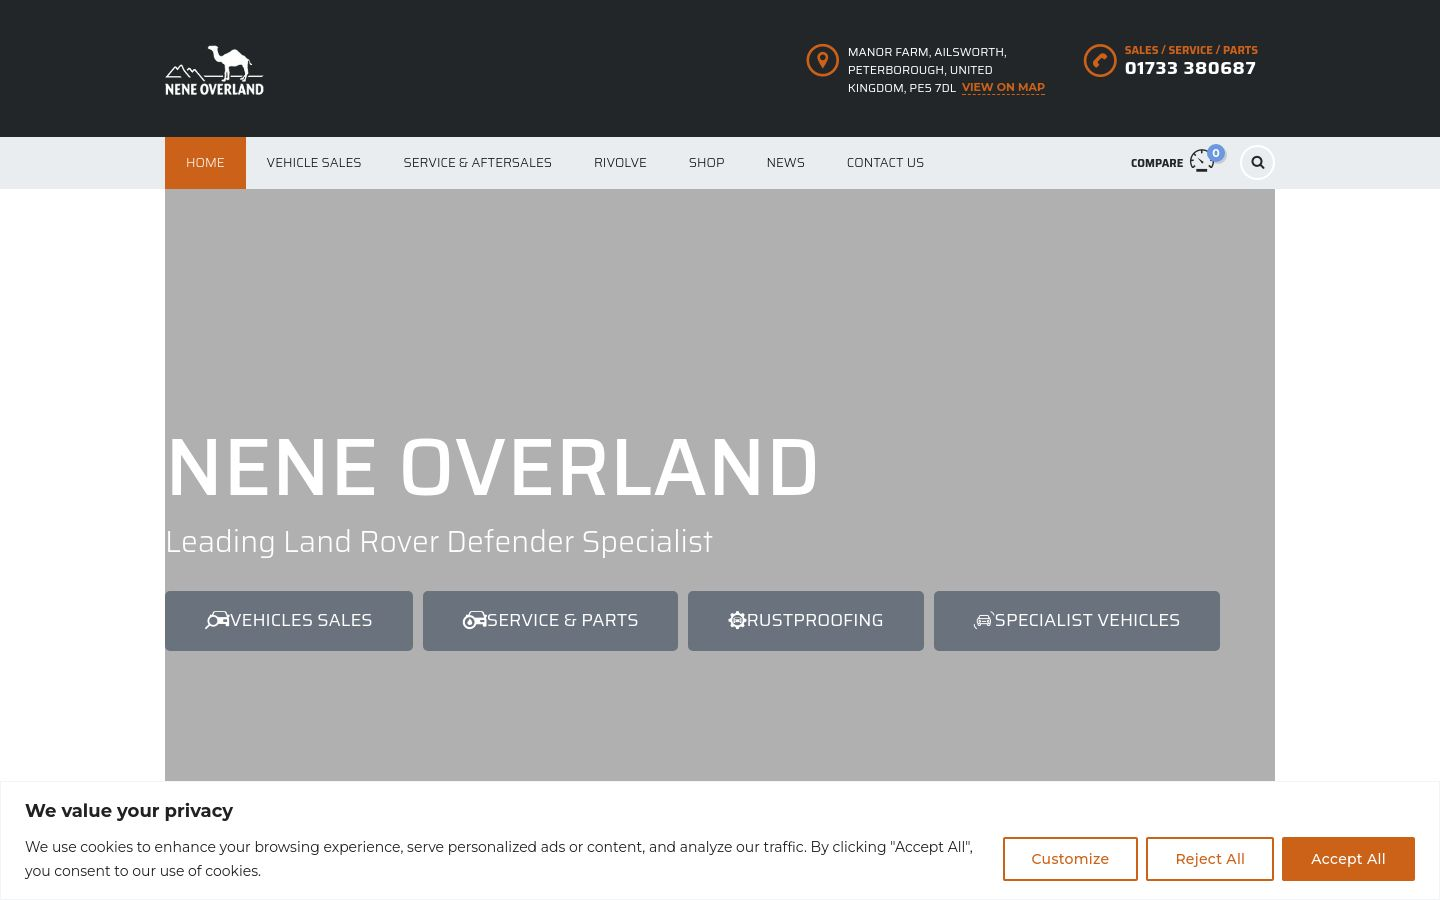Click Customize cookie preferences button
The height and width of the screenshot is (900, 1440).
[1070, 859]
